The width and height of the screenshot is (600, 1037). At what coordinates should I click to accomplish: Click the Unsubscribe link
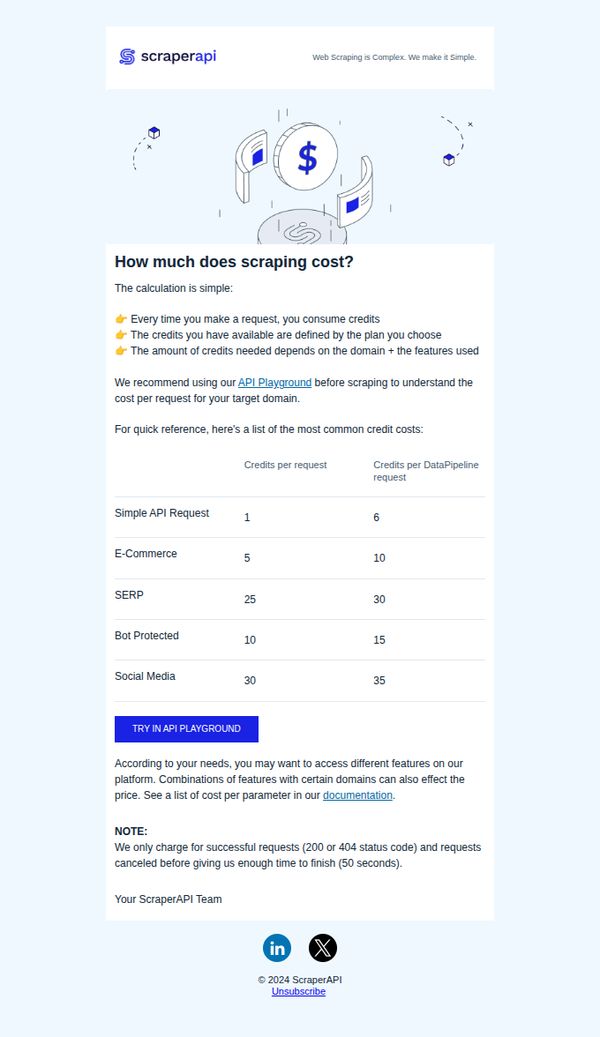tap(298, 991)
